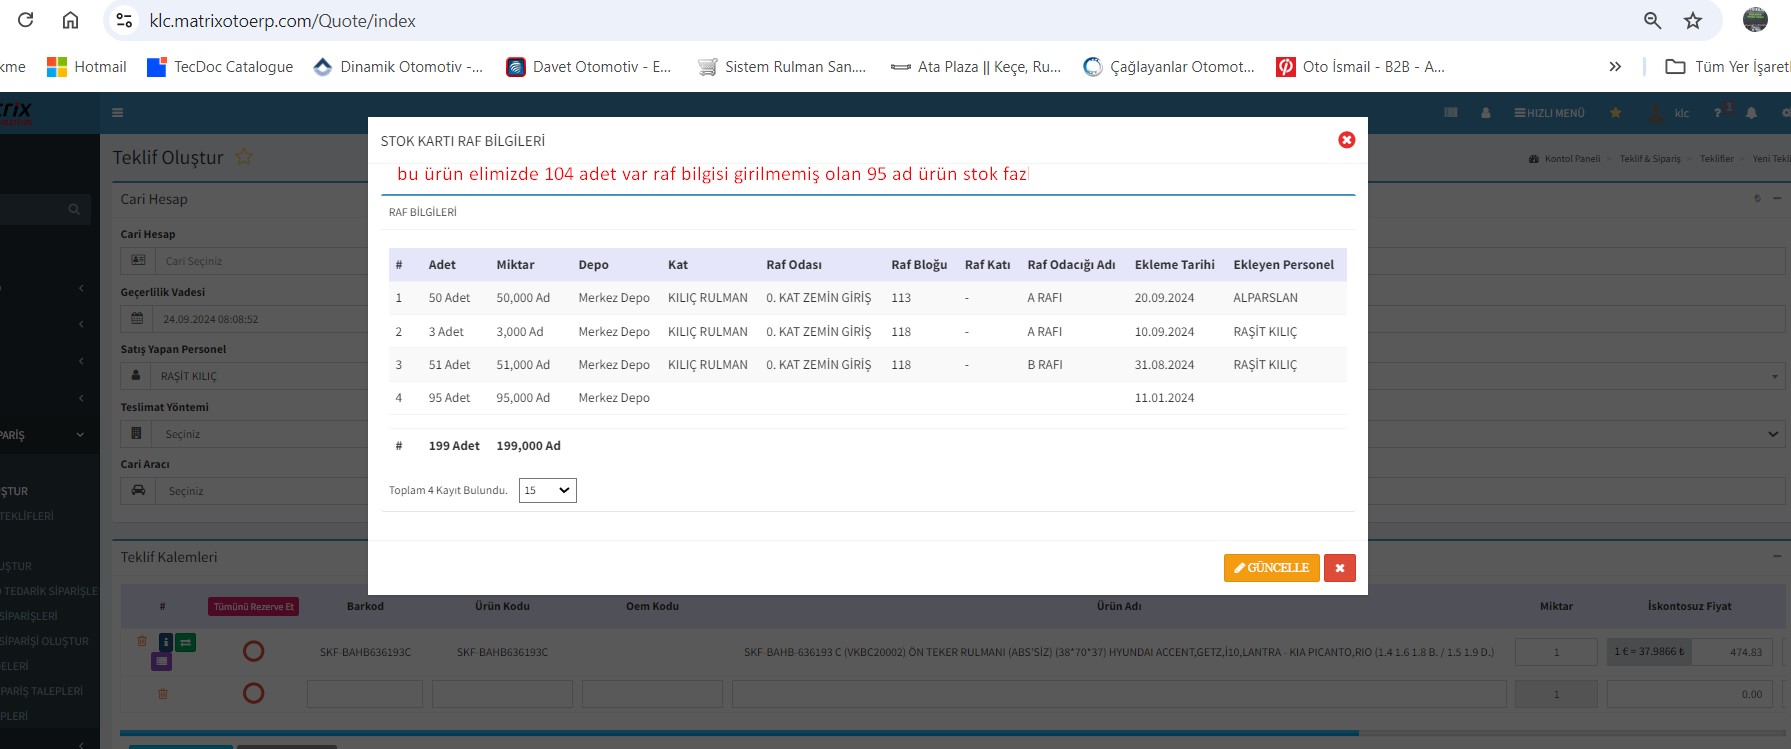Toggle the sidebar hamburger menu
1791x749 pixels.
pyautogui.click(x=118, y=113)
